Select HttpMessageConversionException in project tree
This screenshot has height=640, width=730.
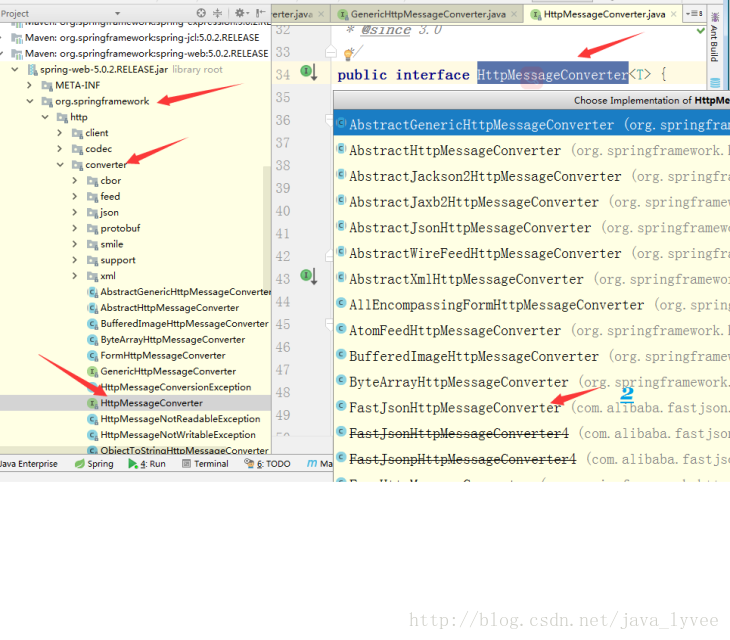pos(176,387)
